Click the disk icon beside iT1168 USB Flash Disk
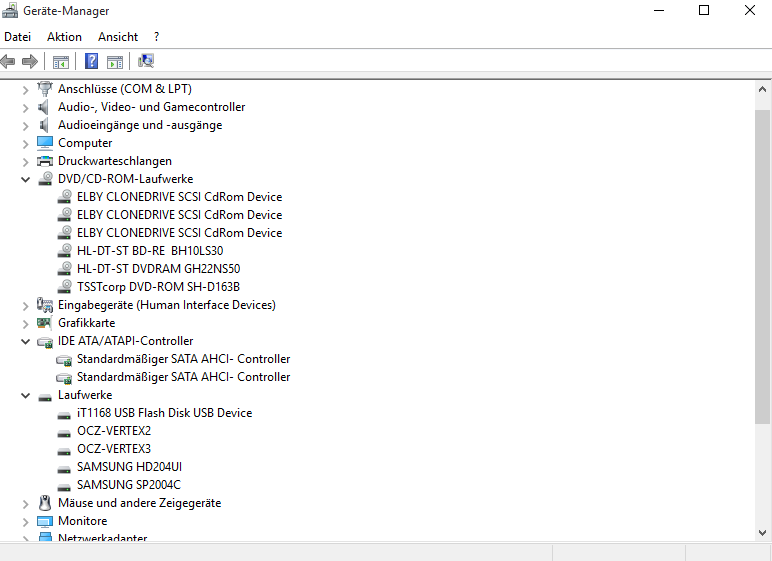 pyautogui.click(x=64, y=416)
